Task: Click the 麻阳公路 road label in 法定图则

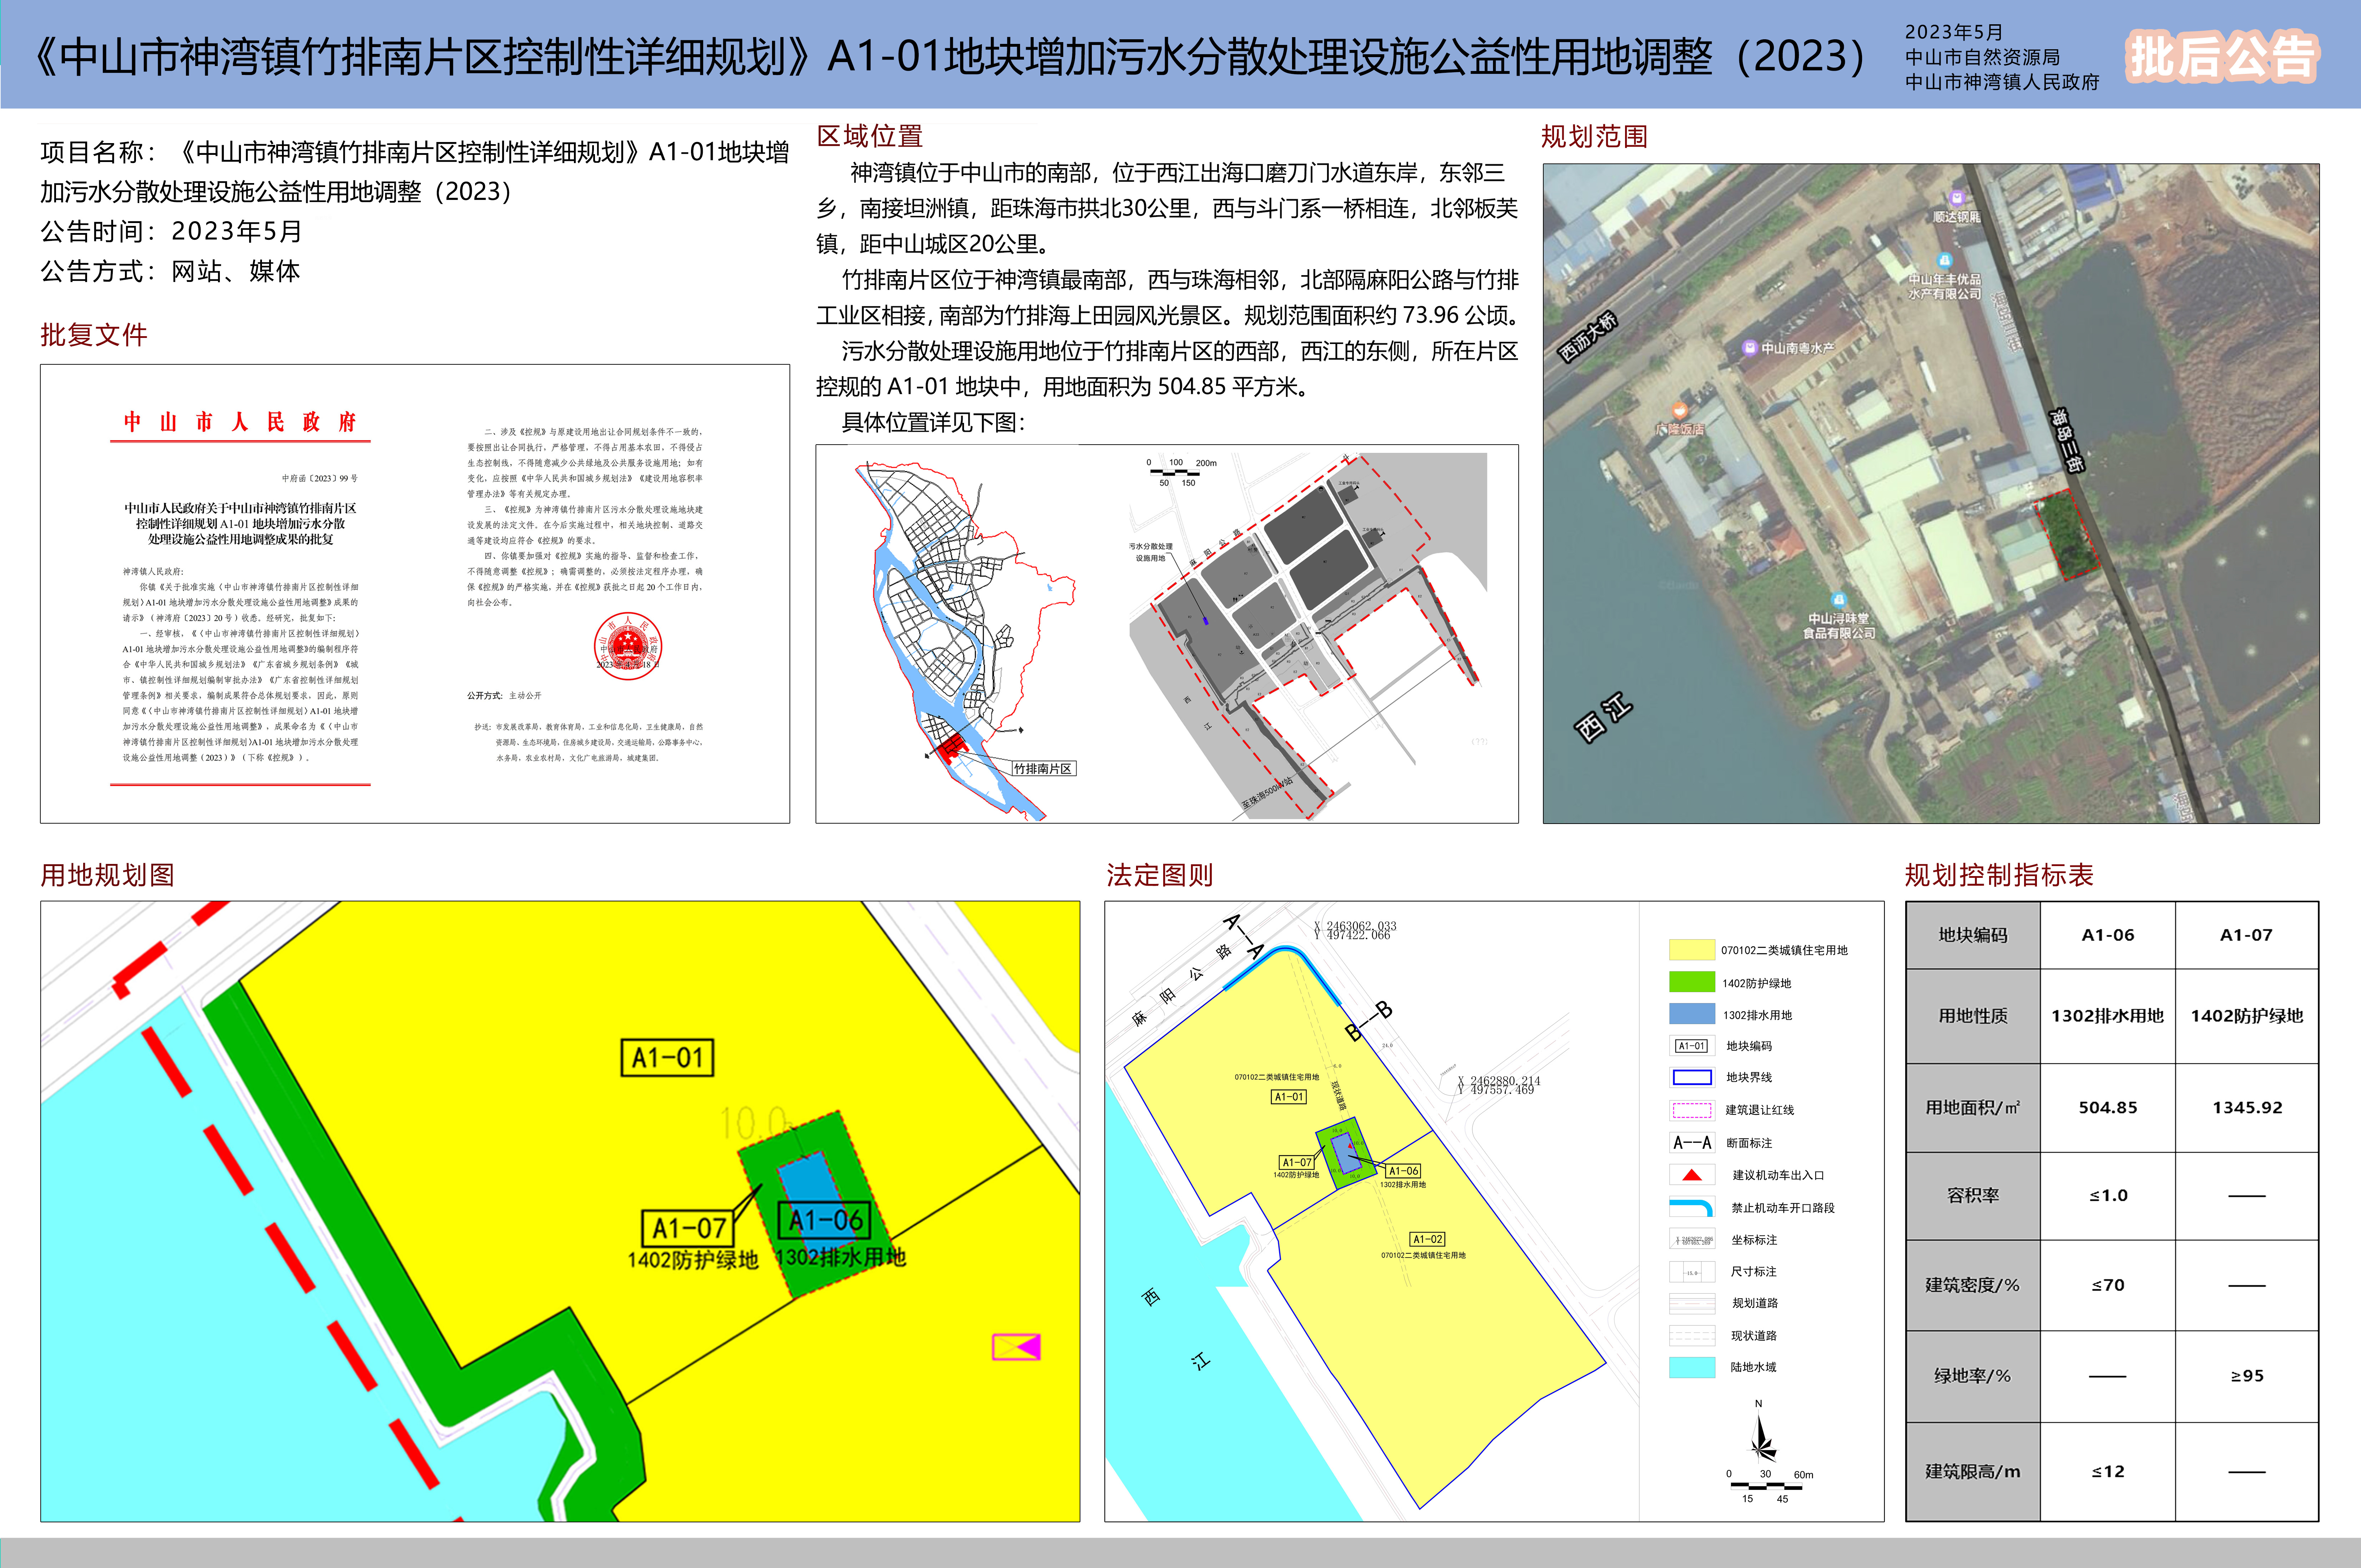Action: pos(1182,985)
